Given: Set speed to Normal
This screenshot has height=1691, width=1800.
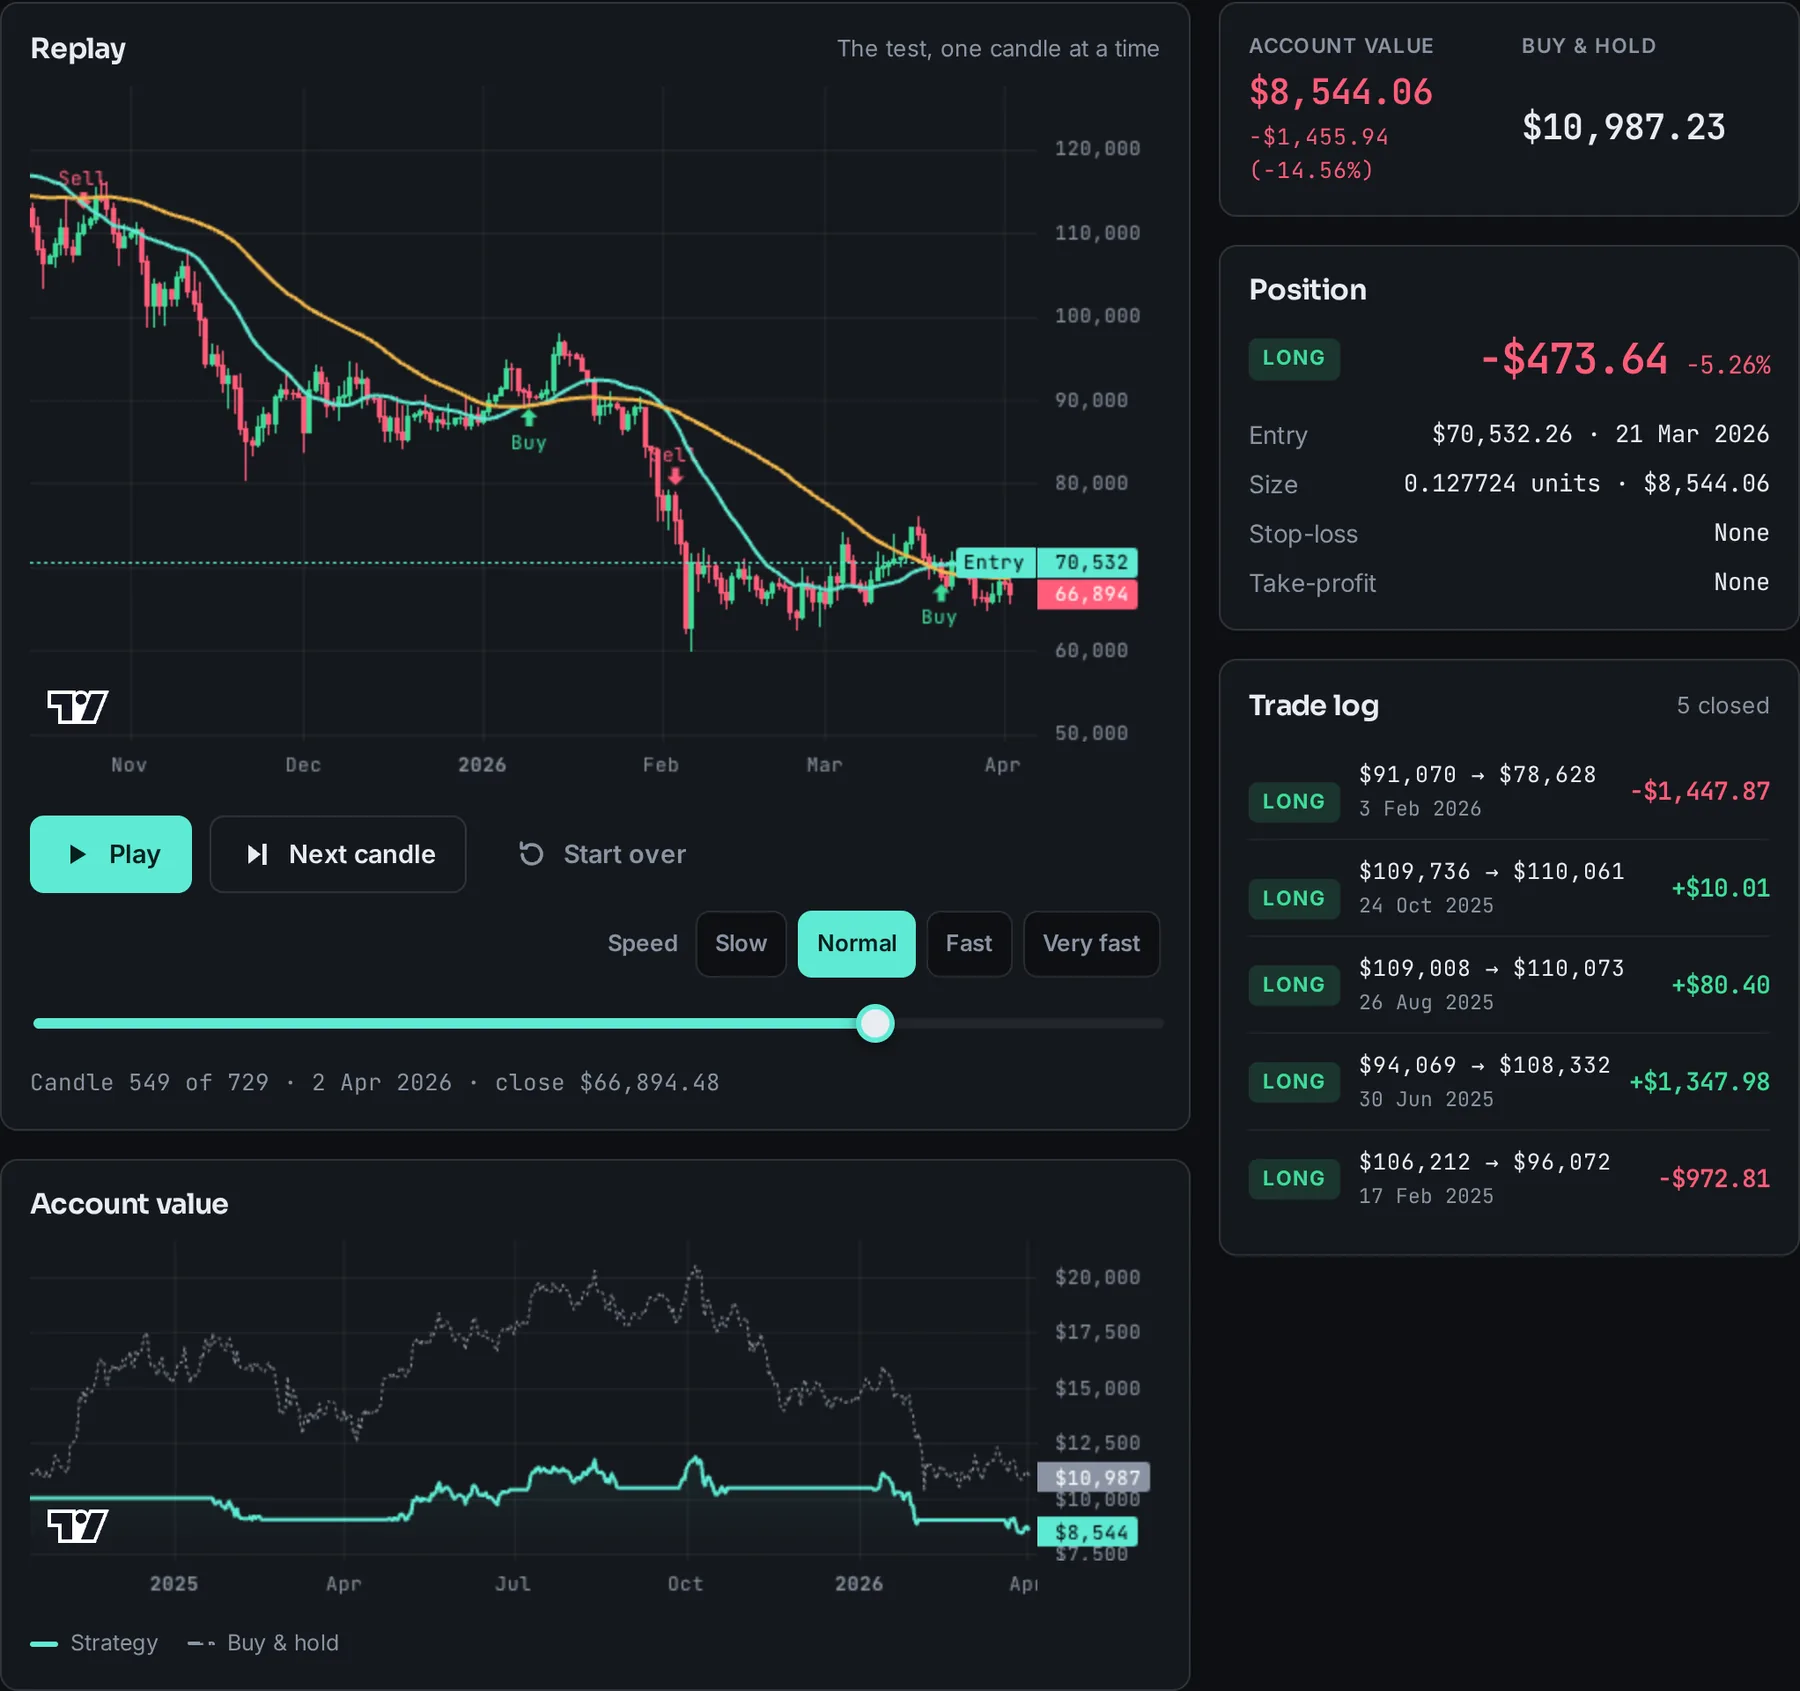Looking at the screenshot, I should (x=857, y=943).
